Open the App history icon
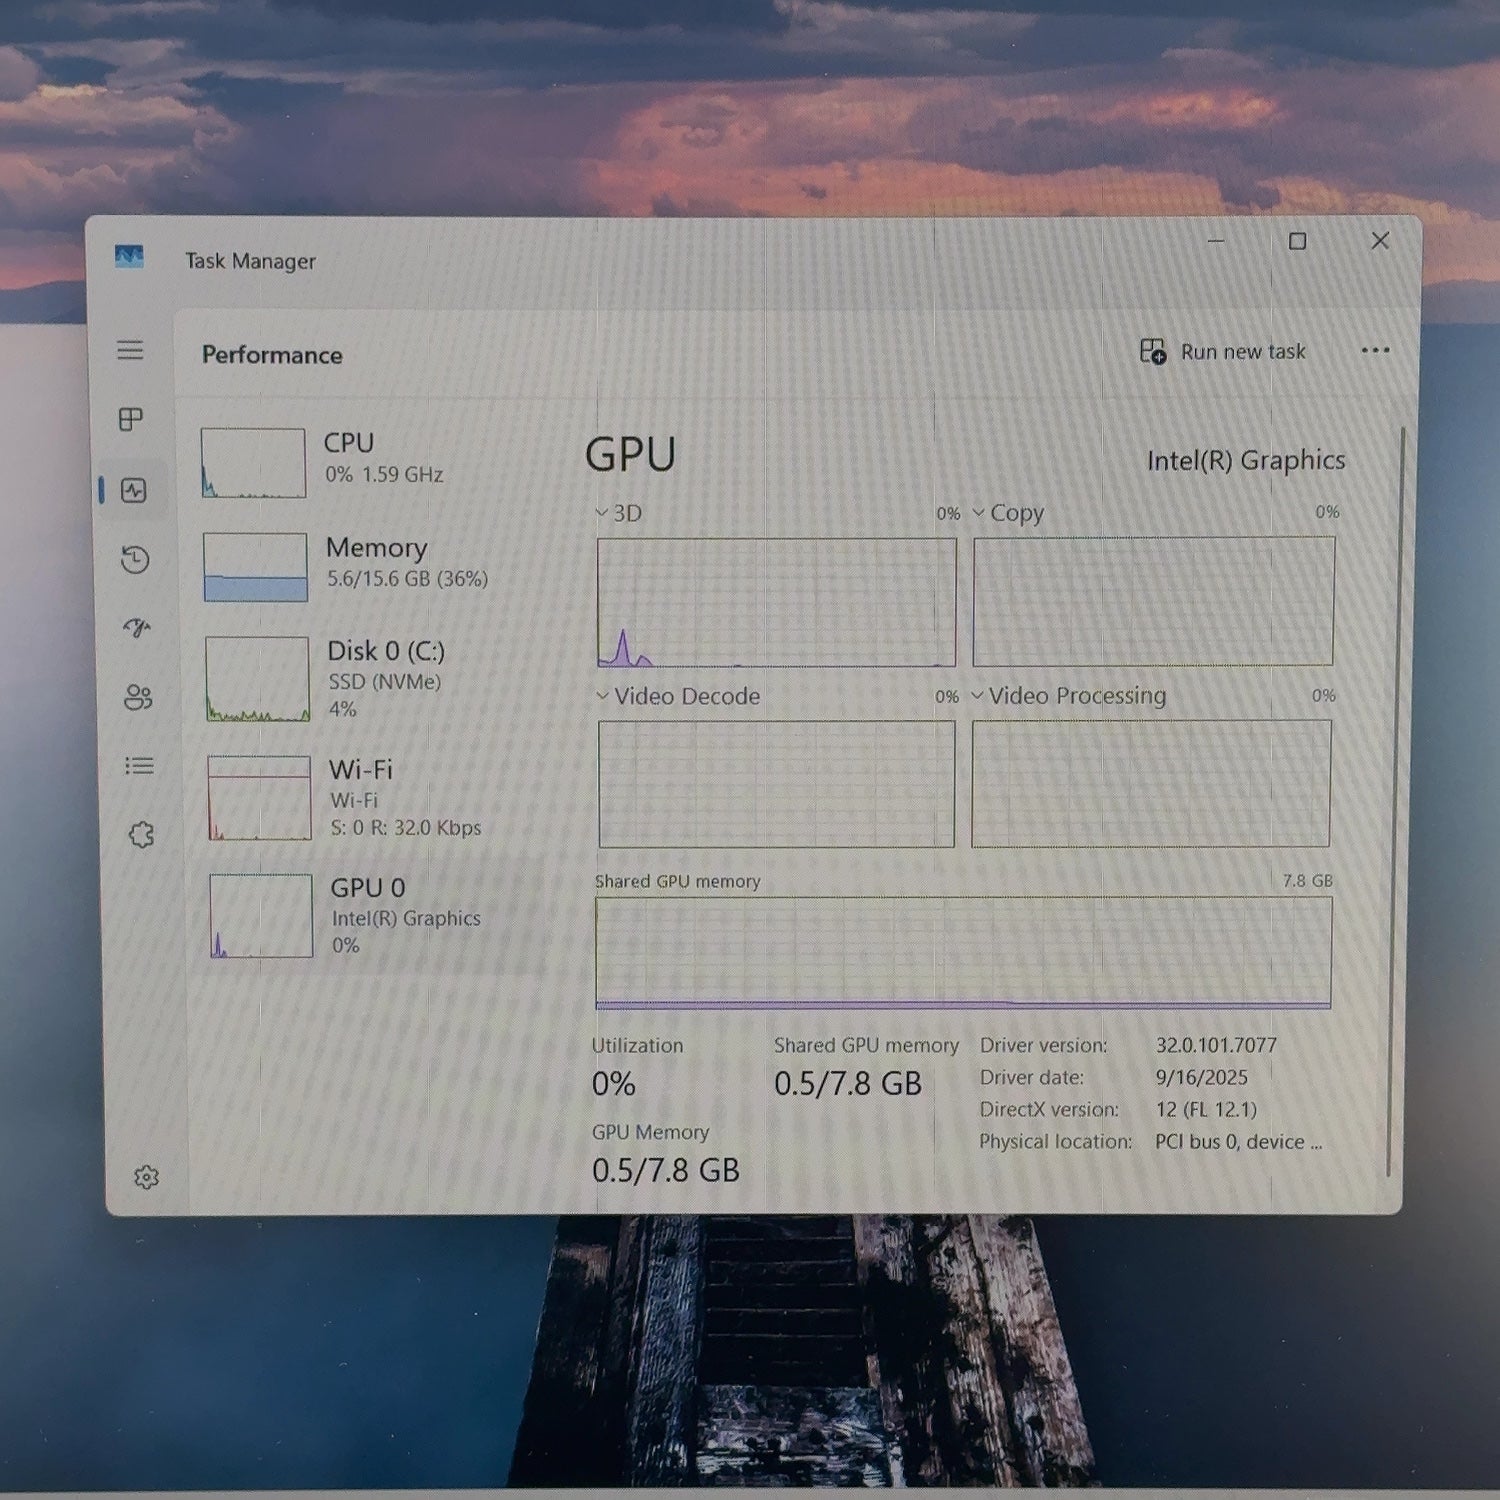The width and height of the screenshot is (1500, 1500). [135, 559]
